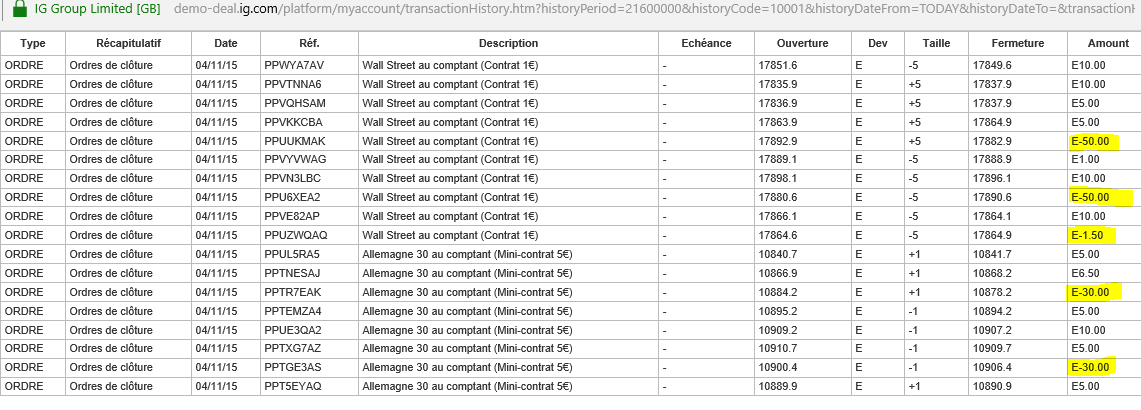This screenshot has width=1141, height=410.
Task: Sort by Fermeture column header
Action: click(x=1017, y=44)
